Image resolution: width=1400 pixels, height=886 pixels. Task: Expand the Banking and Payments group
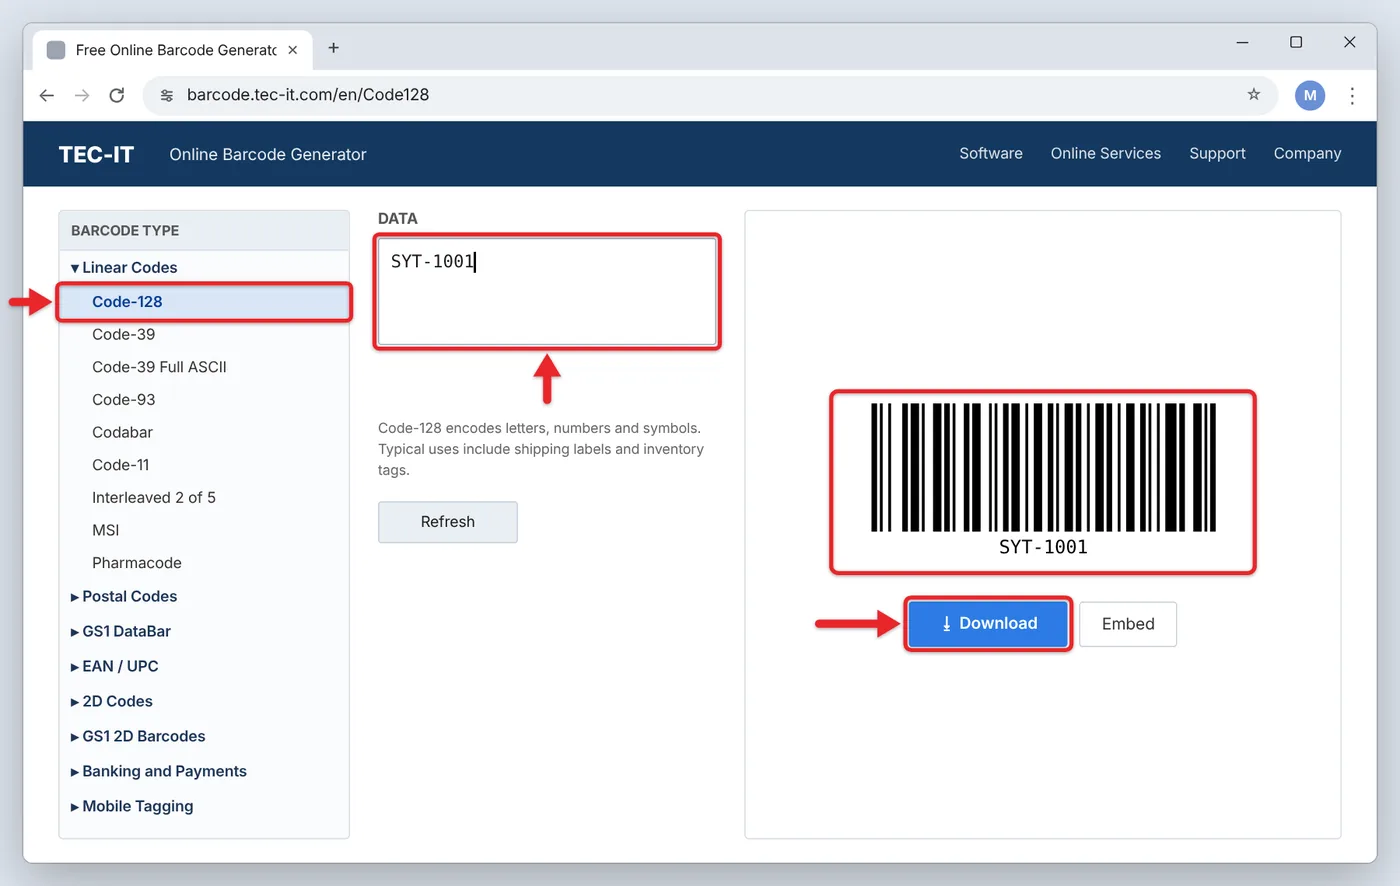(159, 772)
